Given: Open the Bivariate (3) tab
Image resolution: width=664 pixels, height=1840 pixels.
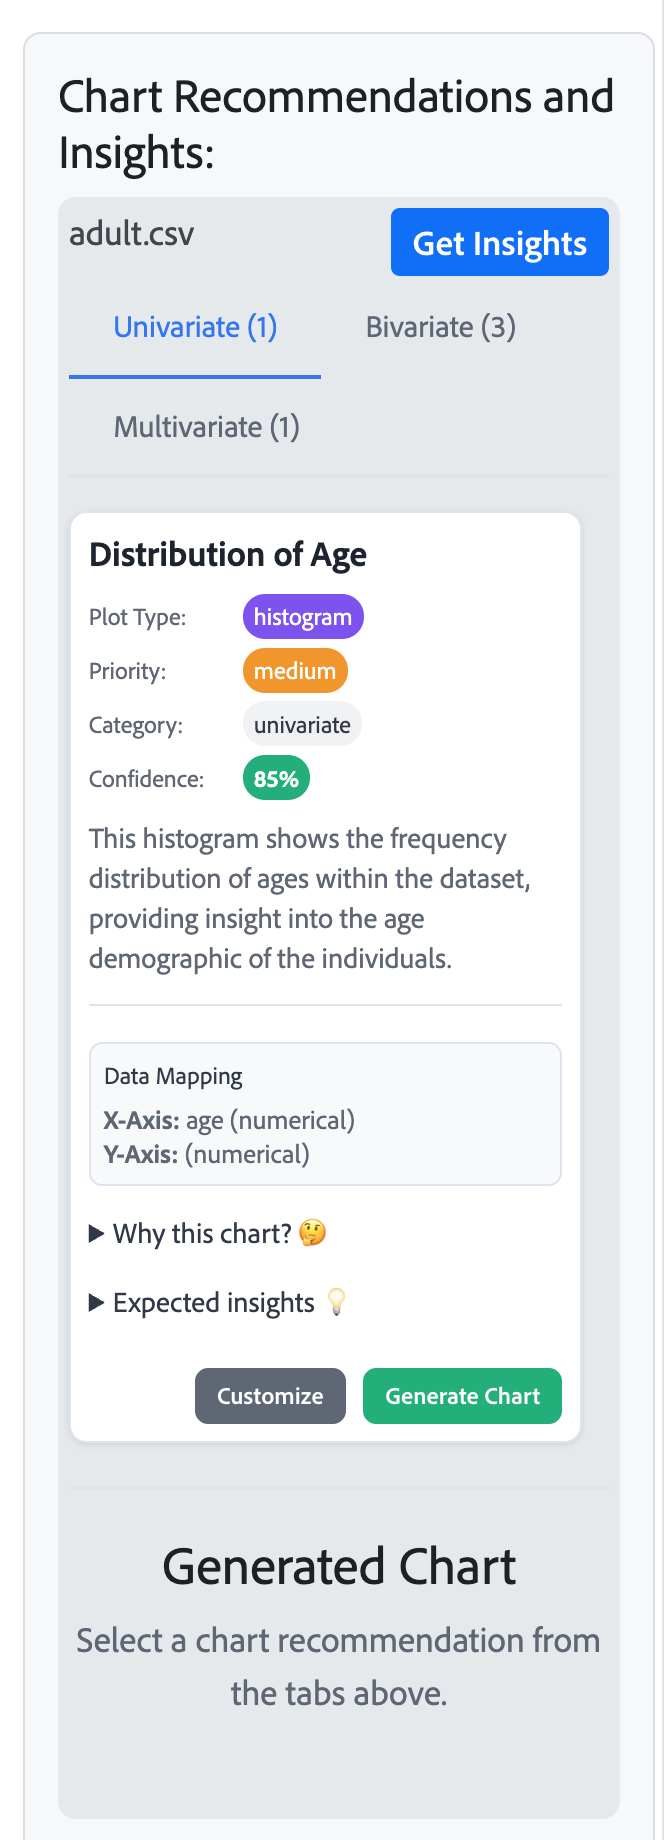Looking at the screenshot, I should click(x=440, y=327).
